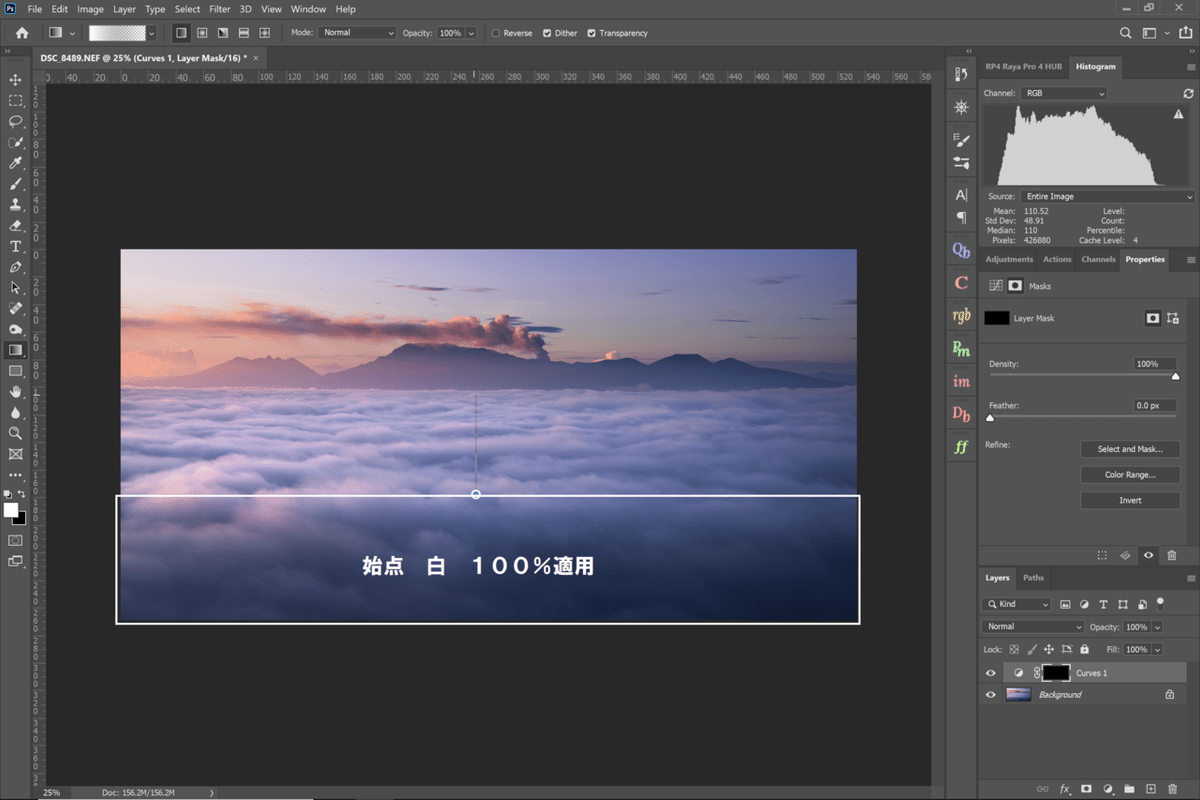Open the Layer menu
The image size is (1200, 800).
pos(124,9)
